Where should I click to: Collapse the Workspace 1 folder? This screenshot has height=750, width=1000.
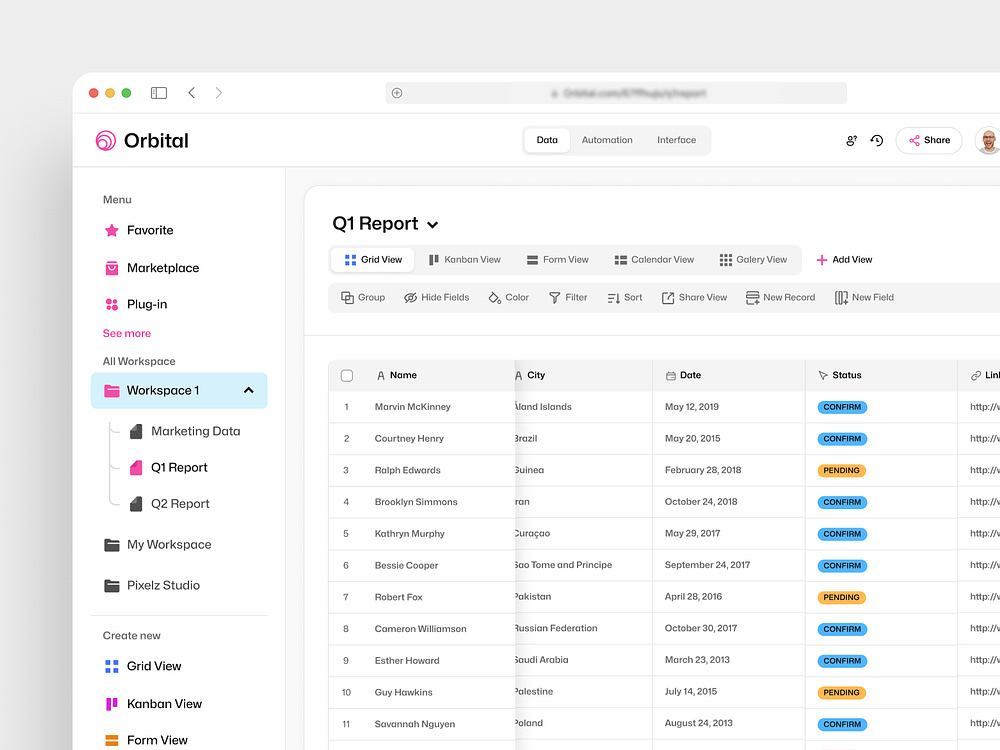coord(248,391)
